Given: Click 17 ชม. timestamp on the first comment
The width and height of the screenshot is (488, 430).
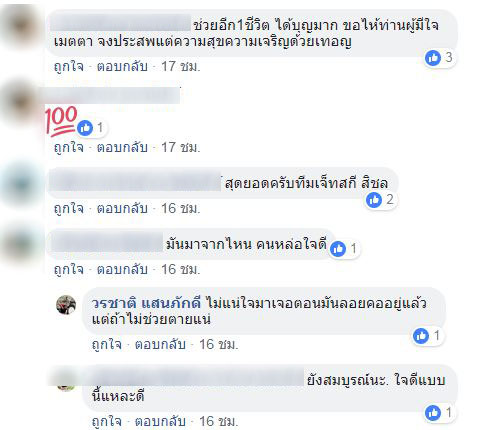Looking at the screenshot, I should (181, 66).
